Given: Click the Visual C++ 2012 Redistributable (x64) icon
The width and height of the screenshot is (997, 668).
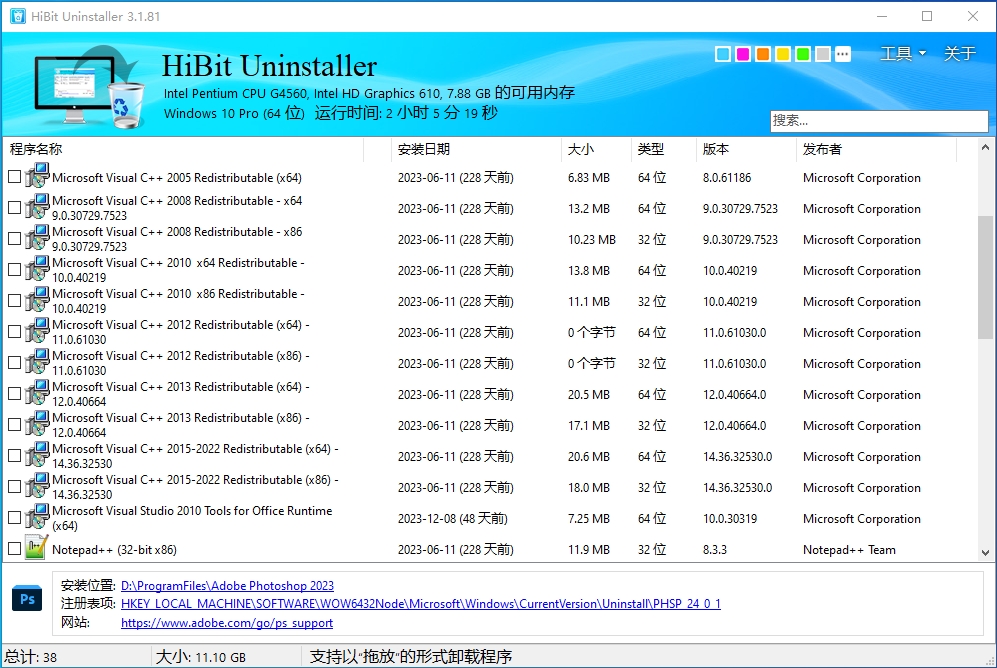Looking at the screenshot, I should pyautogui.click(x=37, y=331).
